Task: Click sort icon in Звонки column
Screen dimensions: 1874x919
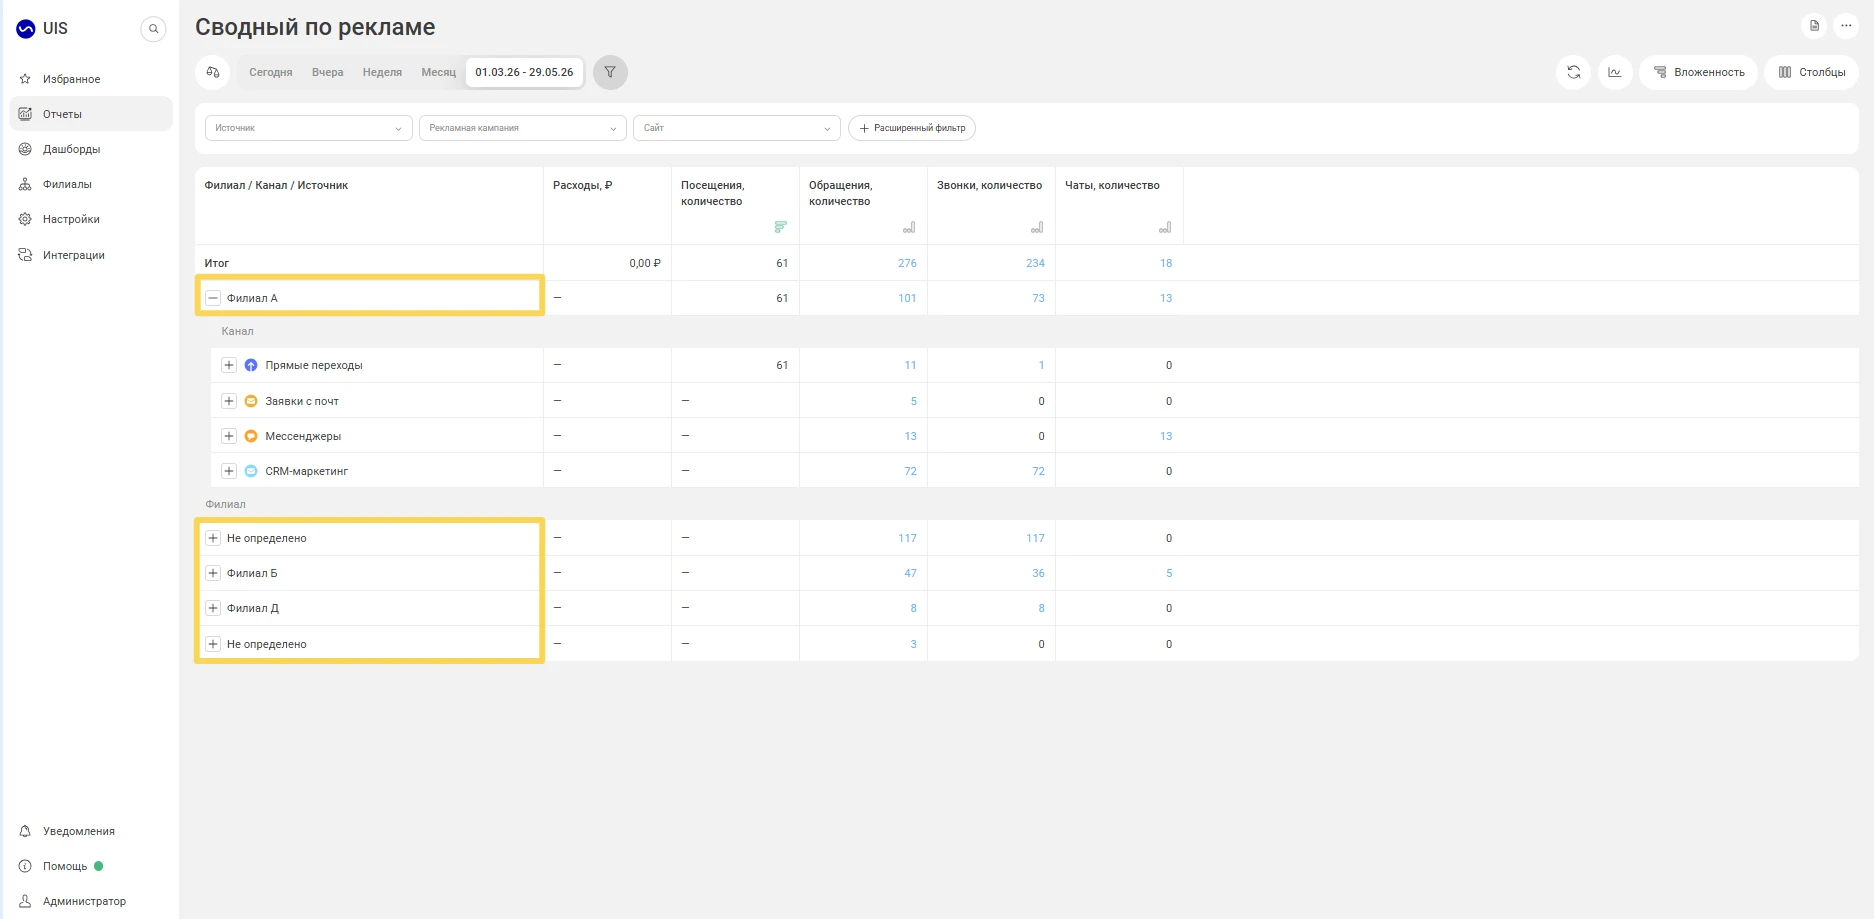Action: 1037,228
